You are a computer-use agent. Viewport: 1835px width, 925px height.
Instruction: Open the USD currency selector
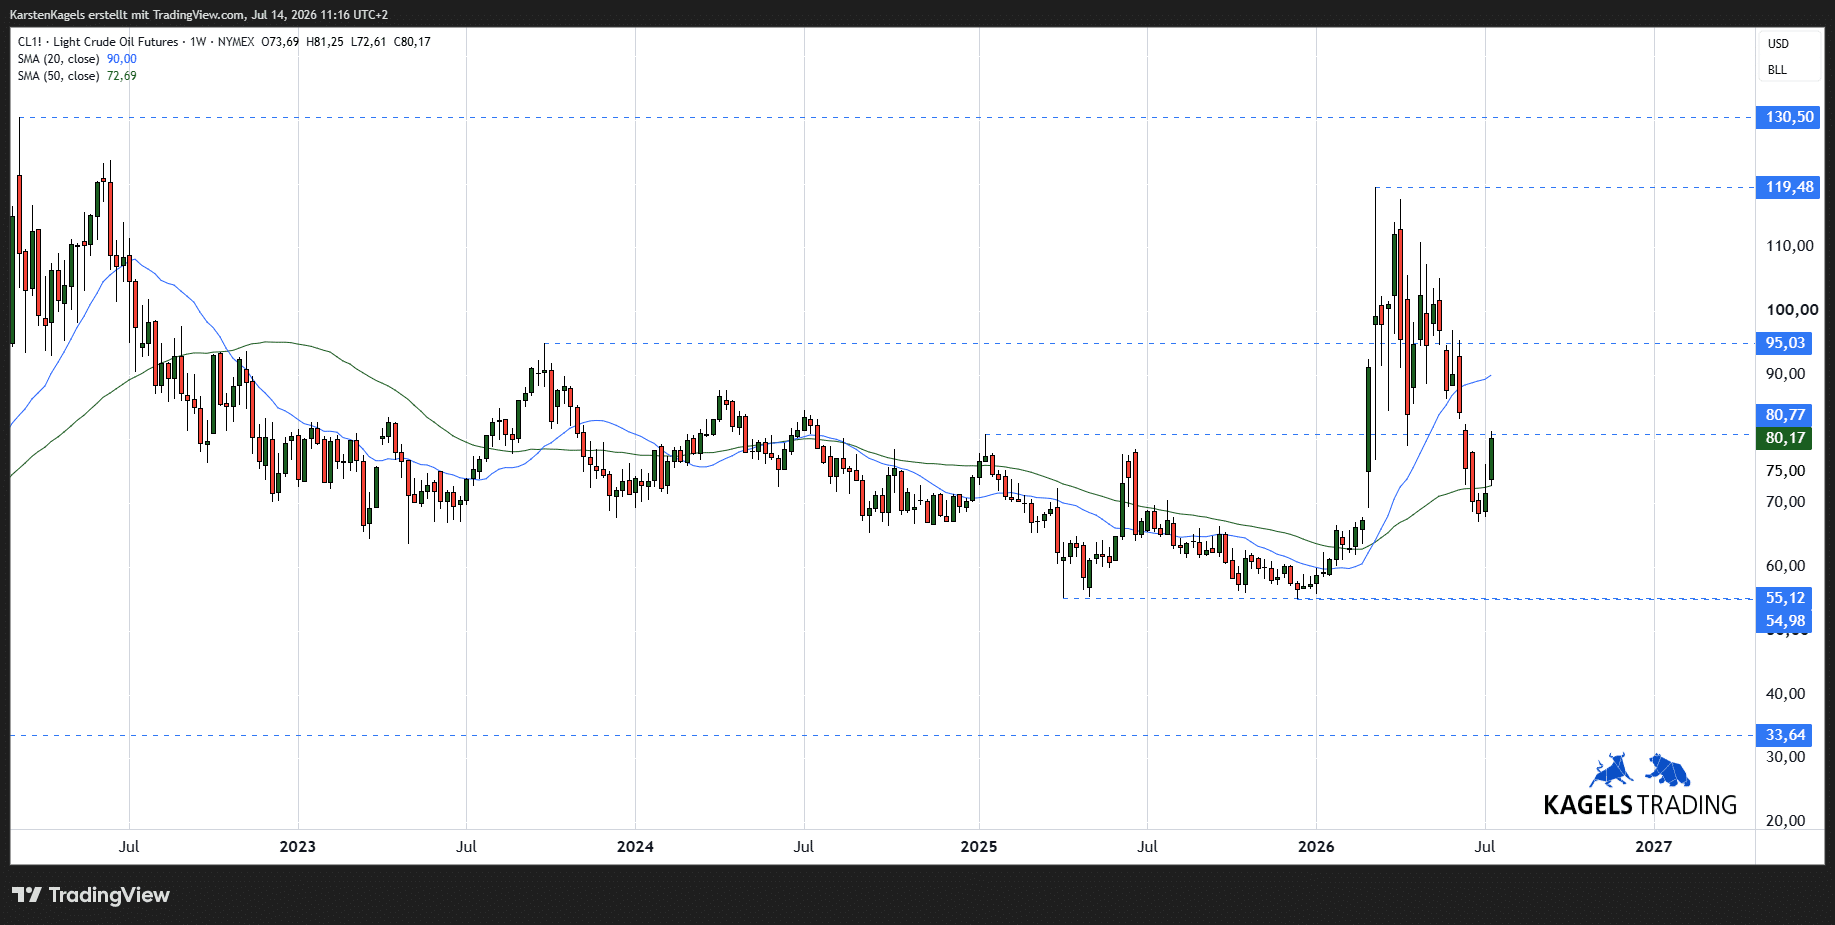pos(1778,44)
